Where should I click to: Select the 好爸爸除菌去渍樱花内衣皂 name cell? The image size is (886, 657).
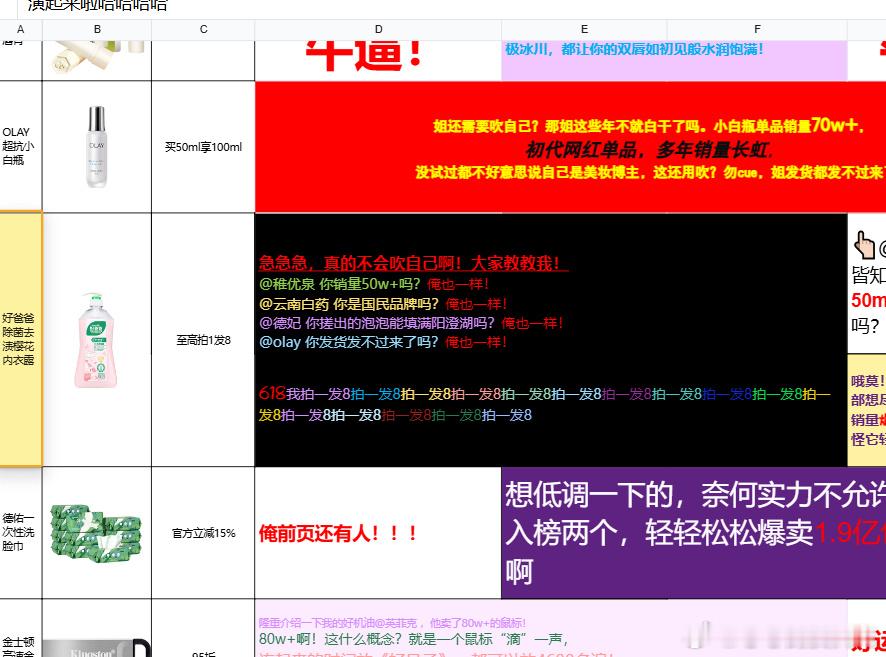(x=21, y=340)
